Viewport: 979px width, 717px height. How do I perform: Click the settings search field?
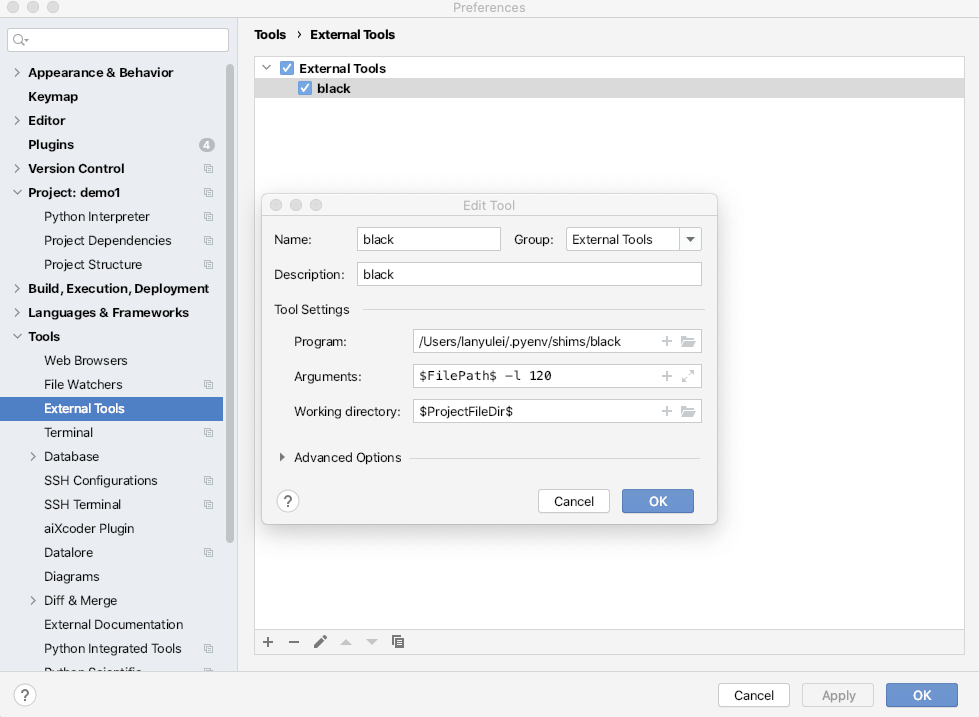pyautogui.click(x=118, y=40)
